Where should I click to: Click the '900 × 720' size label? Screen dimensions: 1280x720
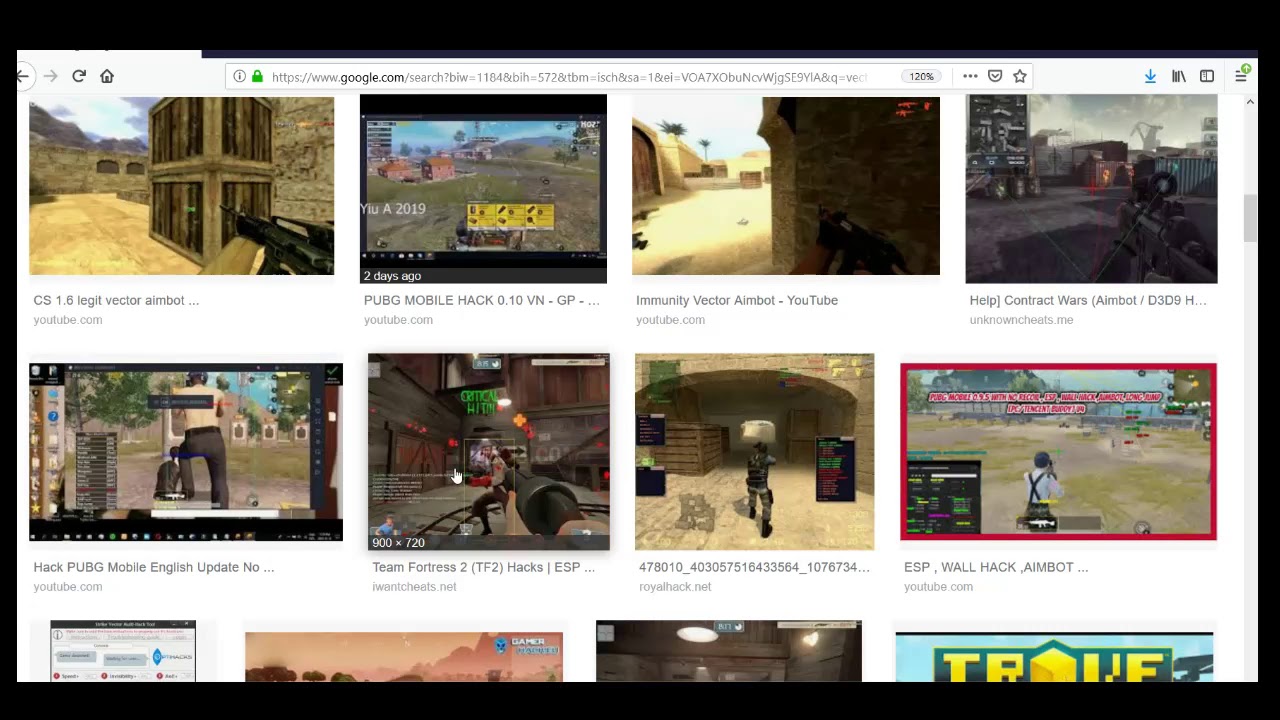(398, 542)
